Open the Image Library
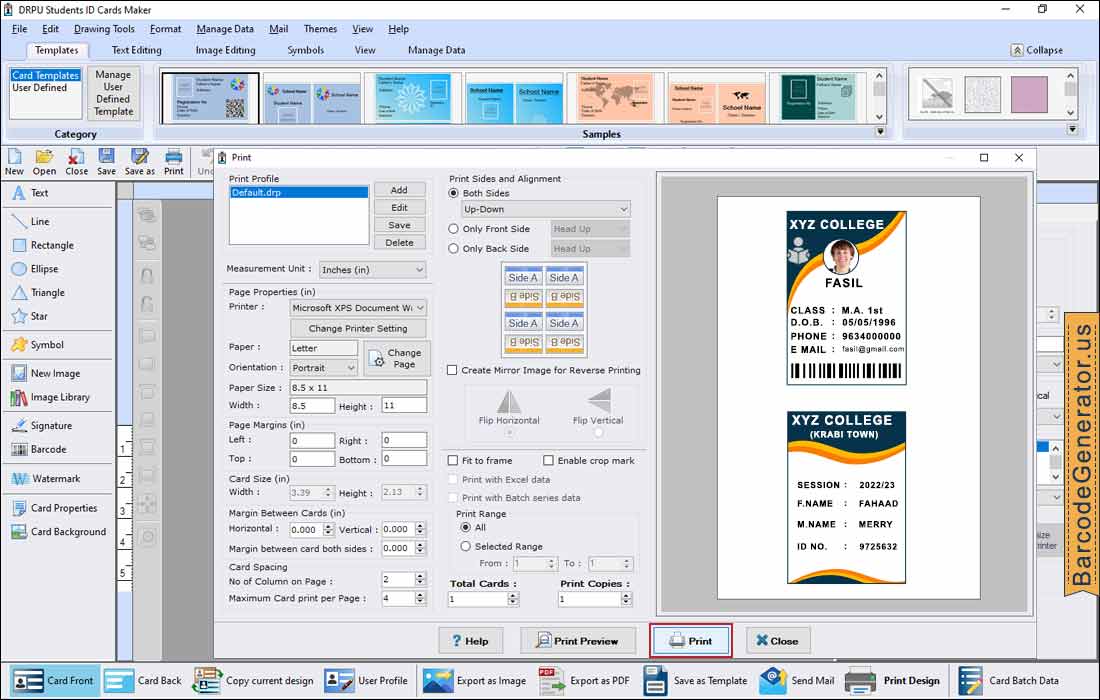Viewport: 1100px width, 700px height. click(x=50, y=398)
